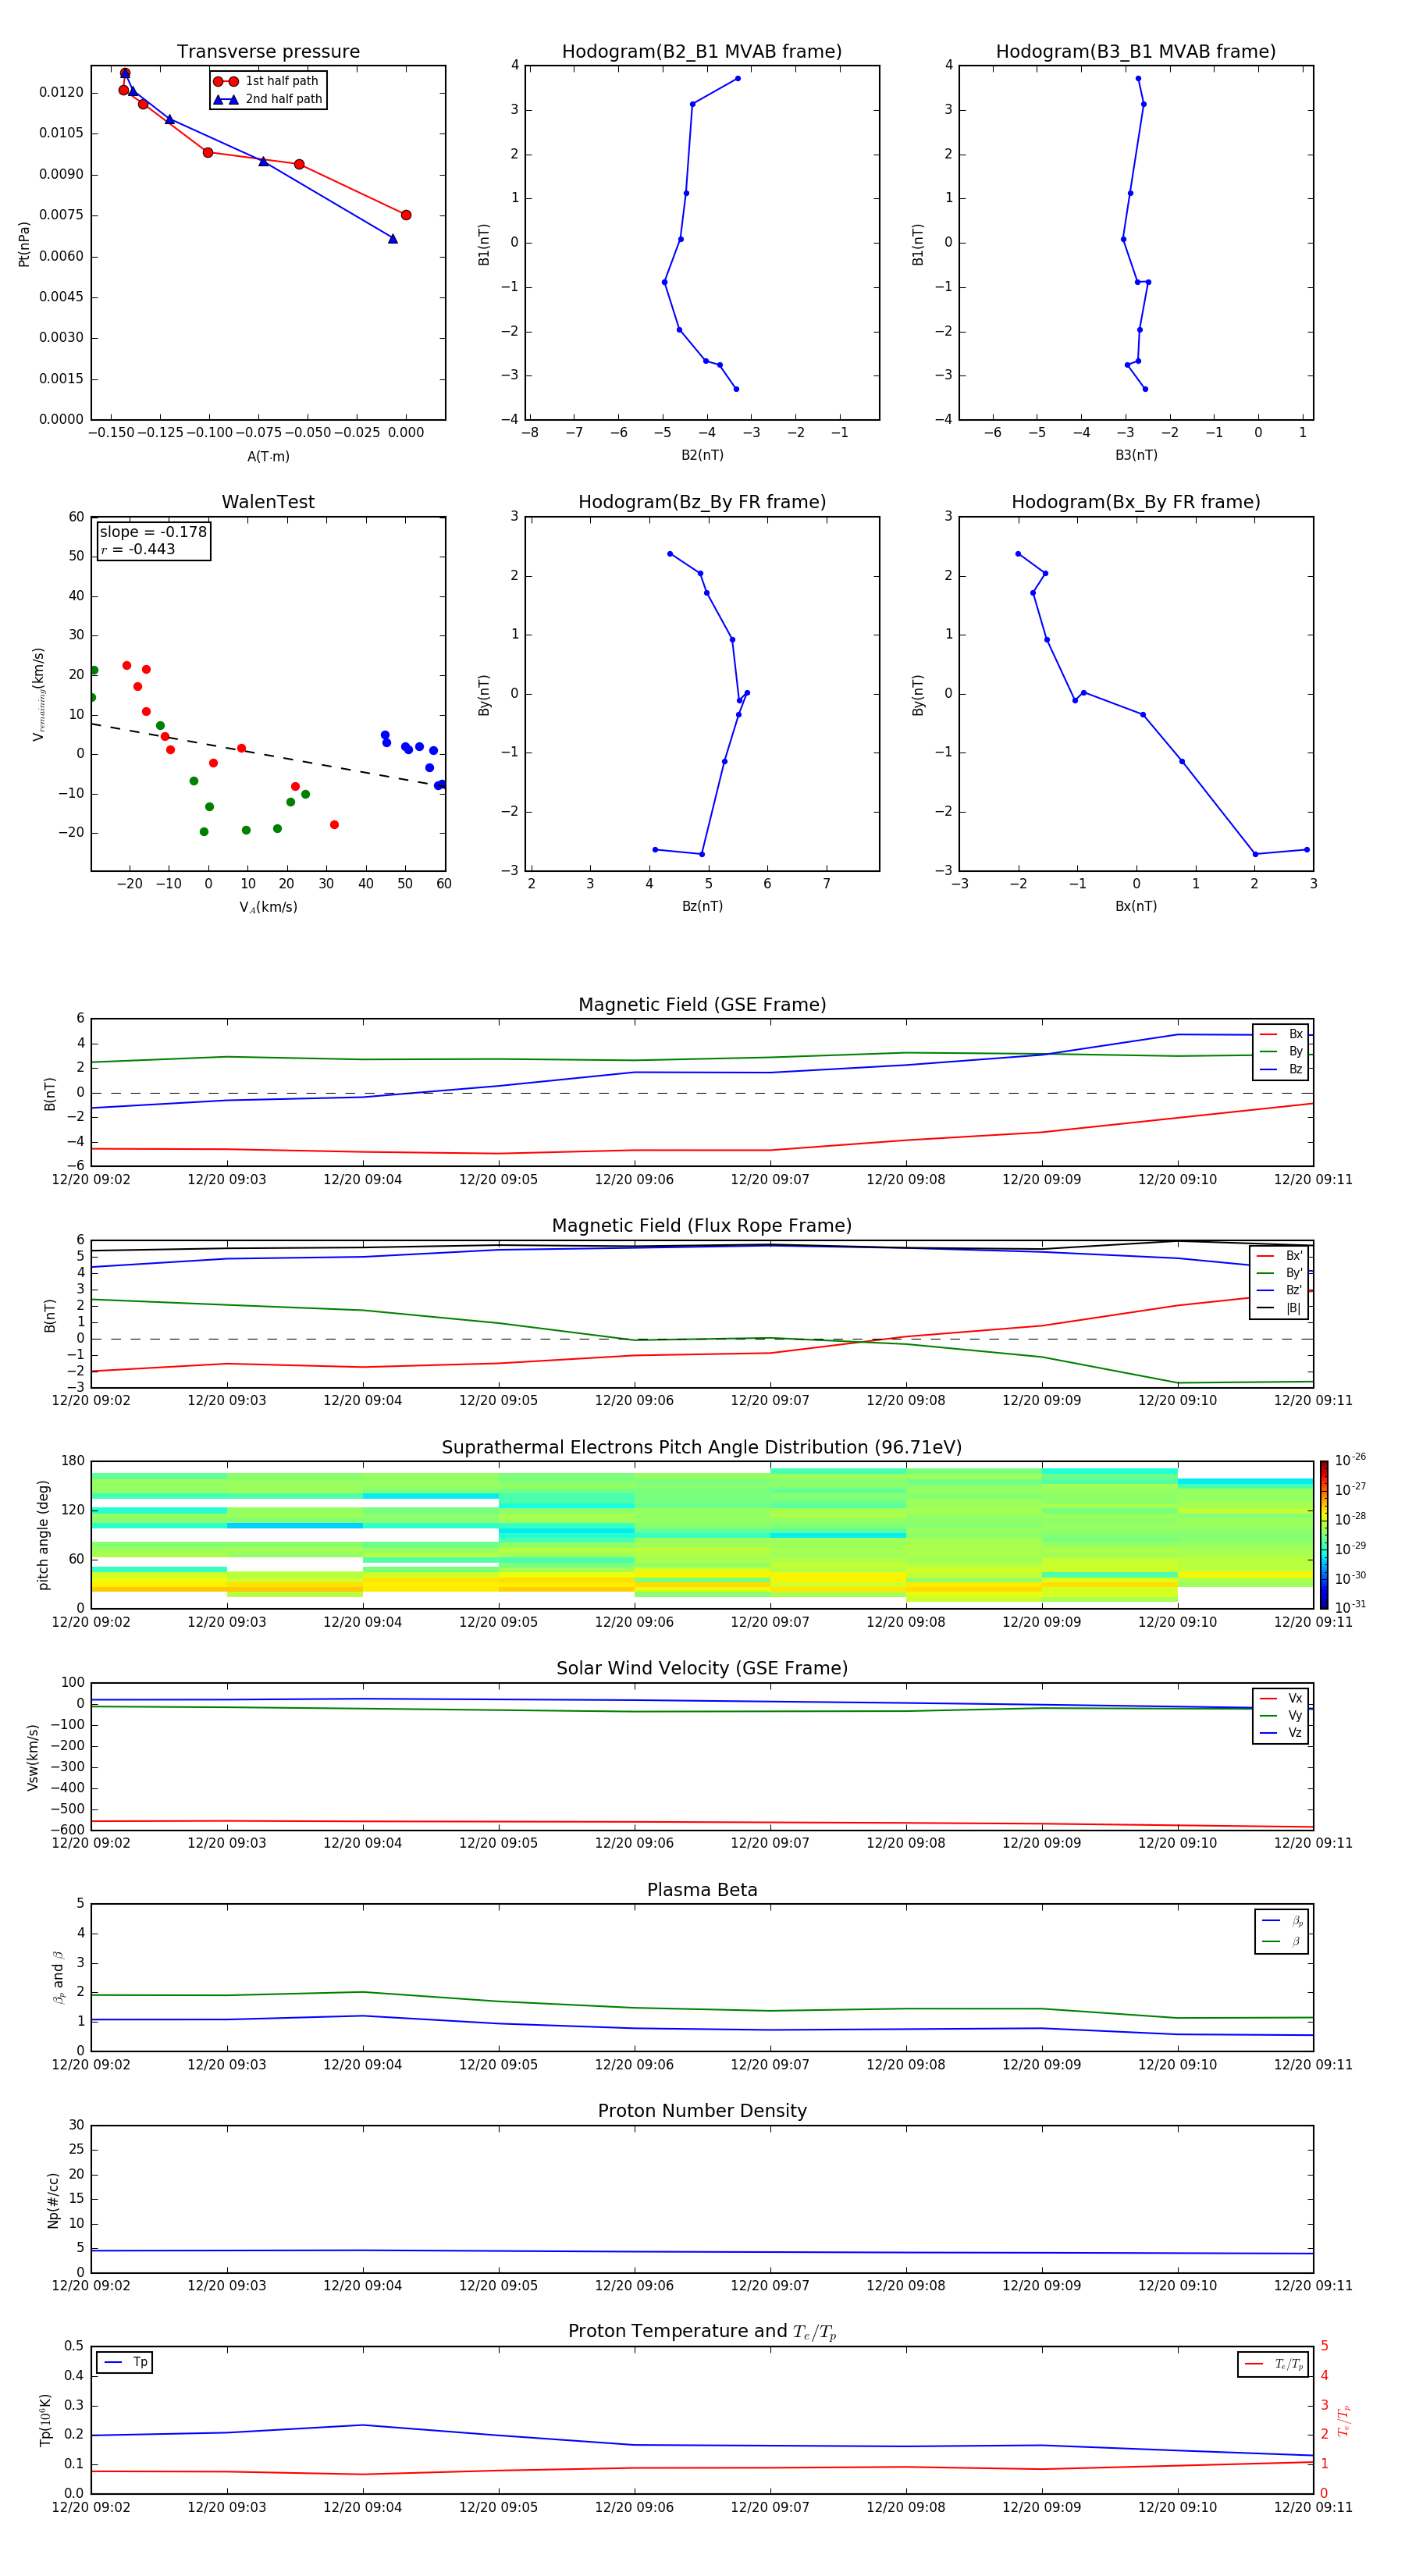Click the "Tp(10^6K)" y-axis label
The image size is (1405, 2576).
(x=45, y=2420)
